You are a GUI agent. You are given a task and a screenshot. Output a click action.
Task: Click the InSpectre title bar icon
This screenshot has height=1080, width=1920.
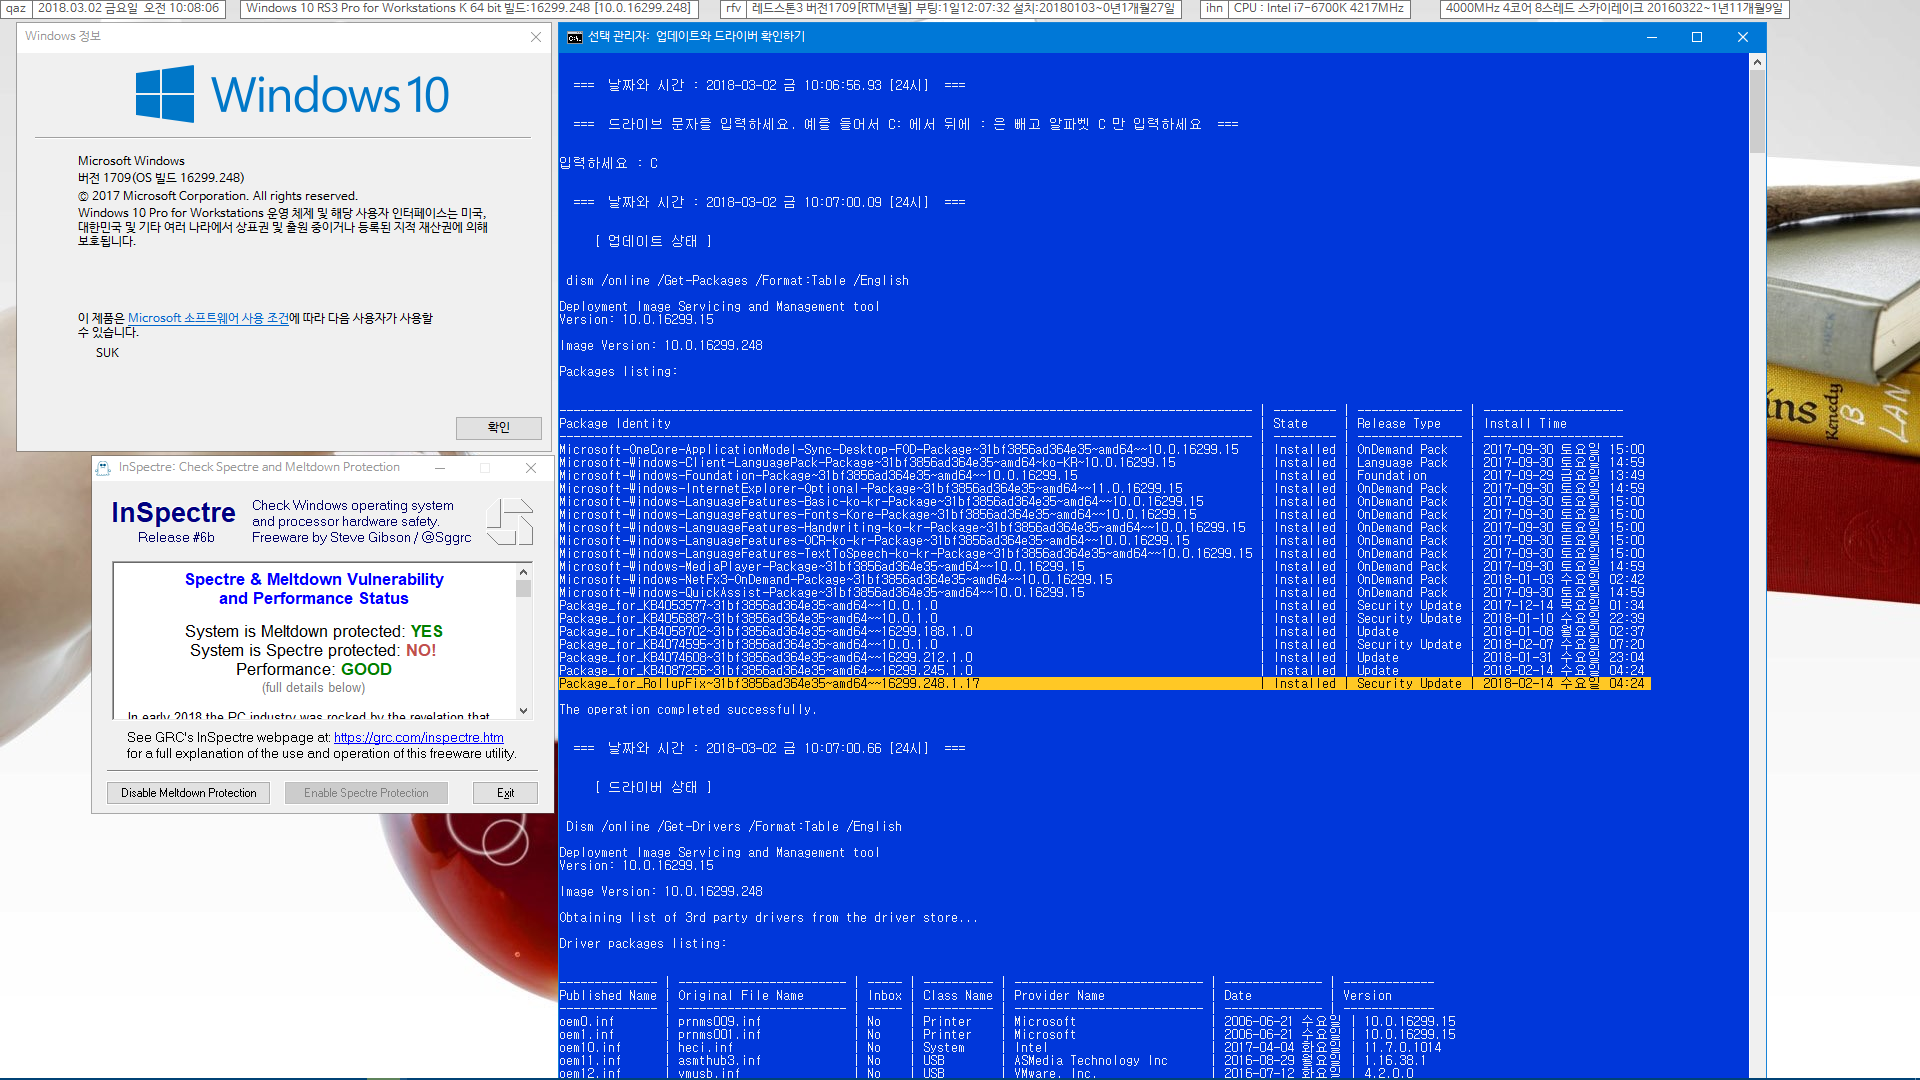pyautogui.click(x=103, y=467)
